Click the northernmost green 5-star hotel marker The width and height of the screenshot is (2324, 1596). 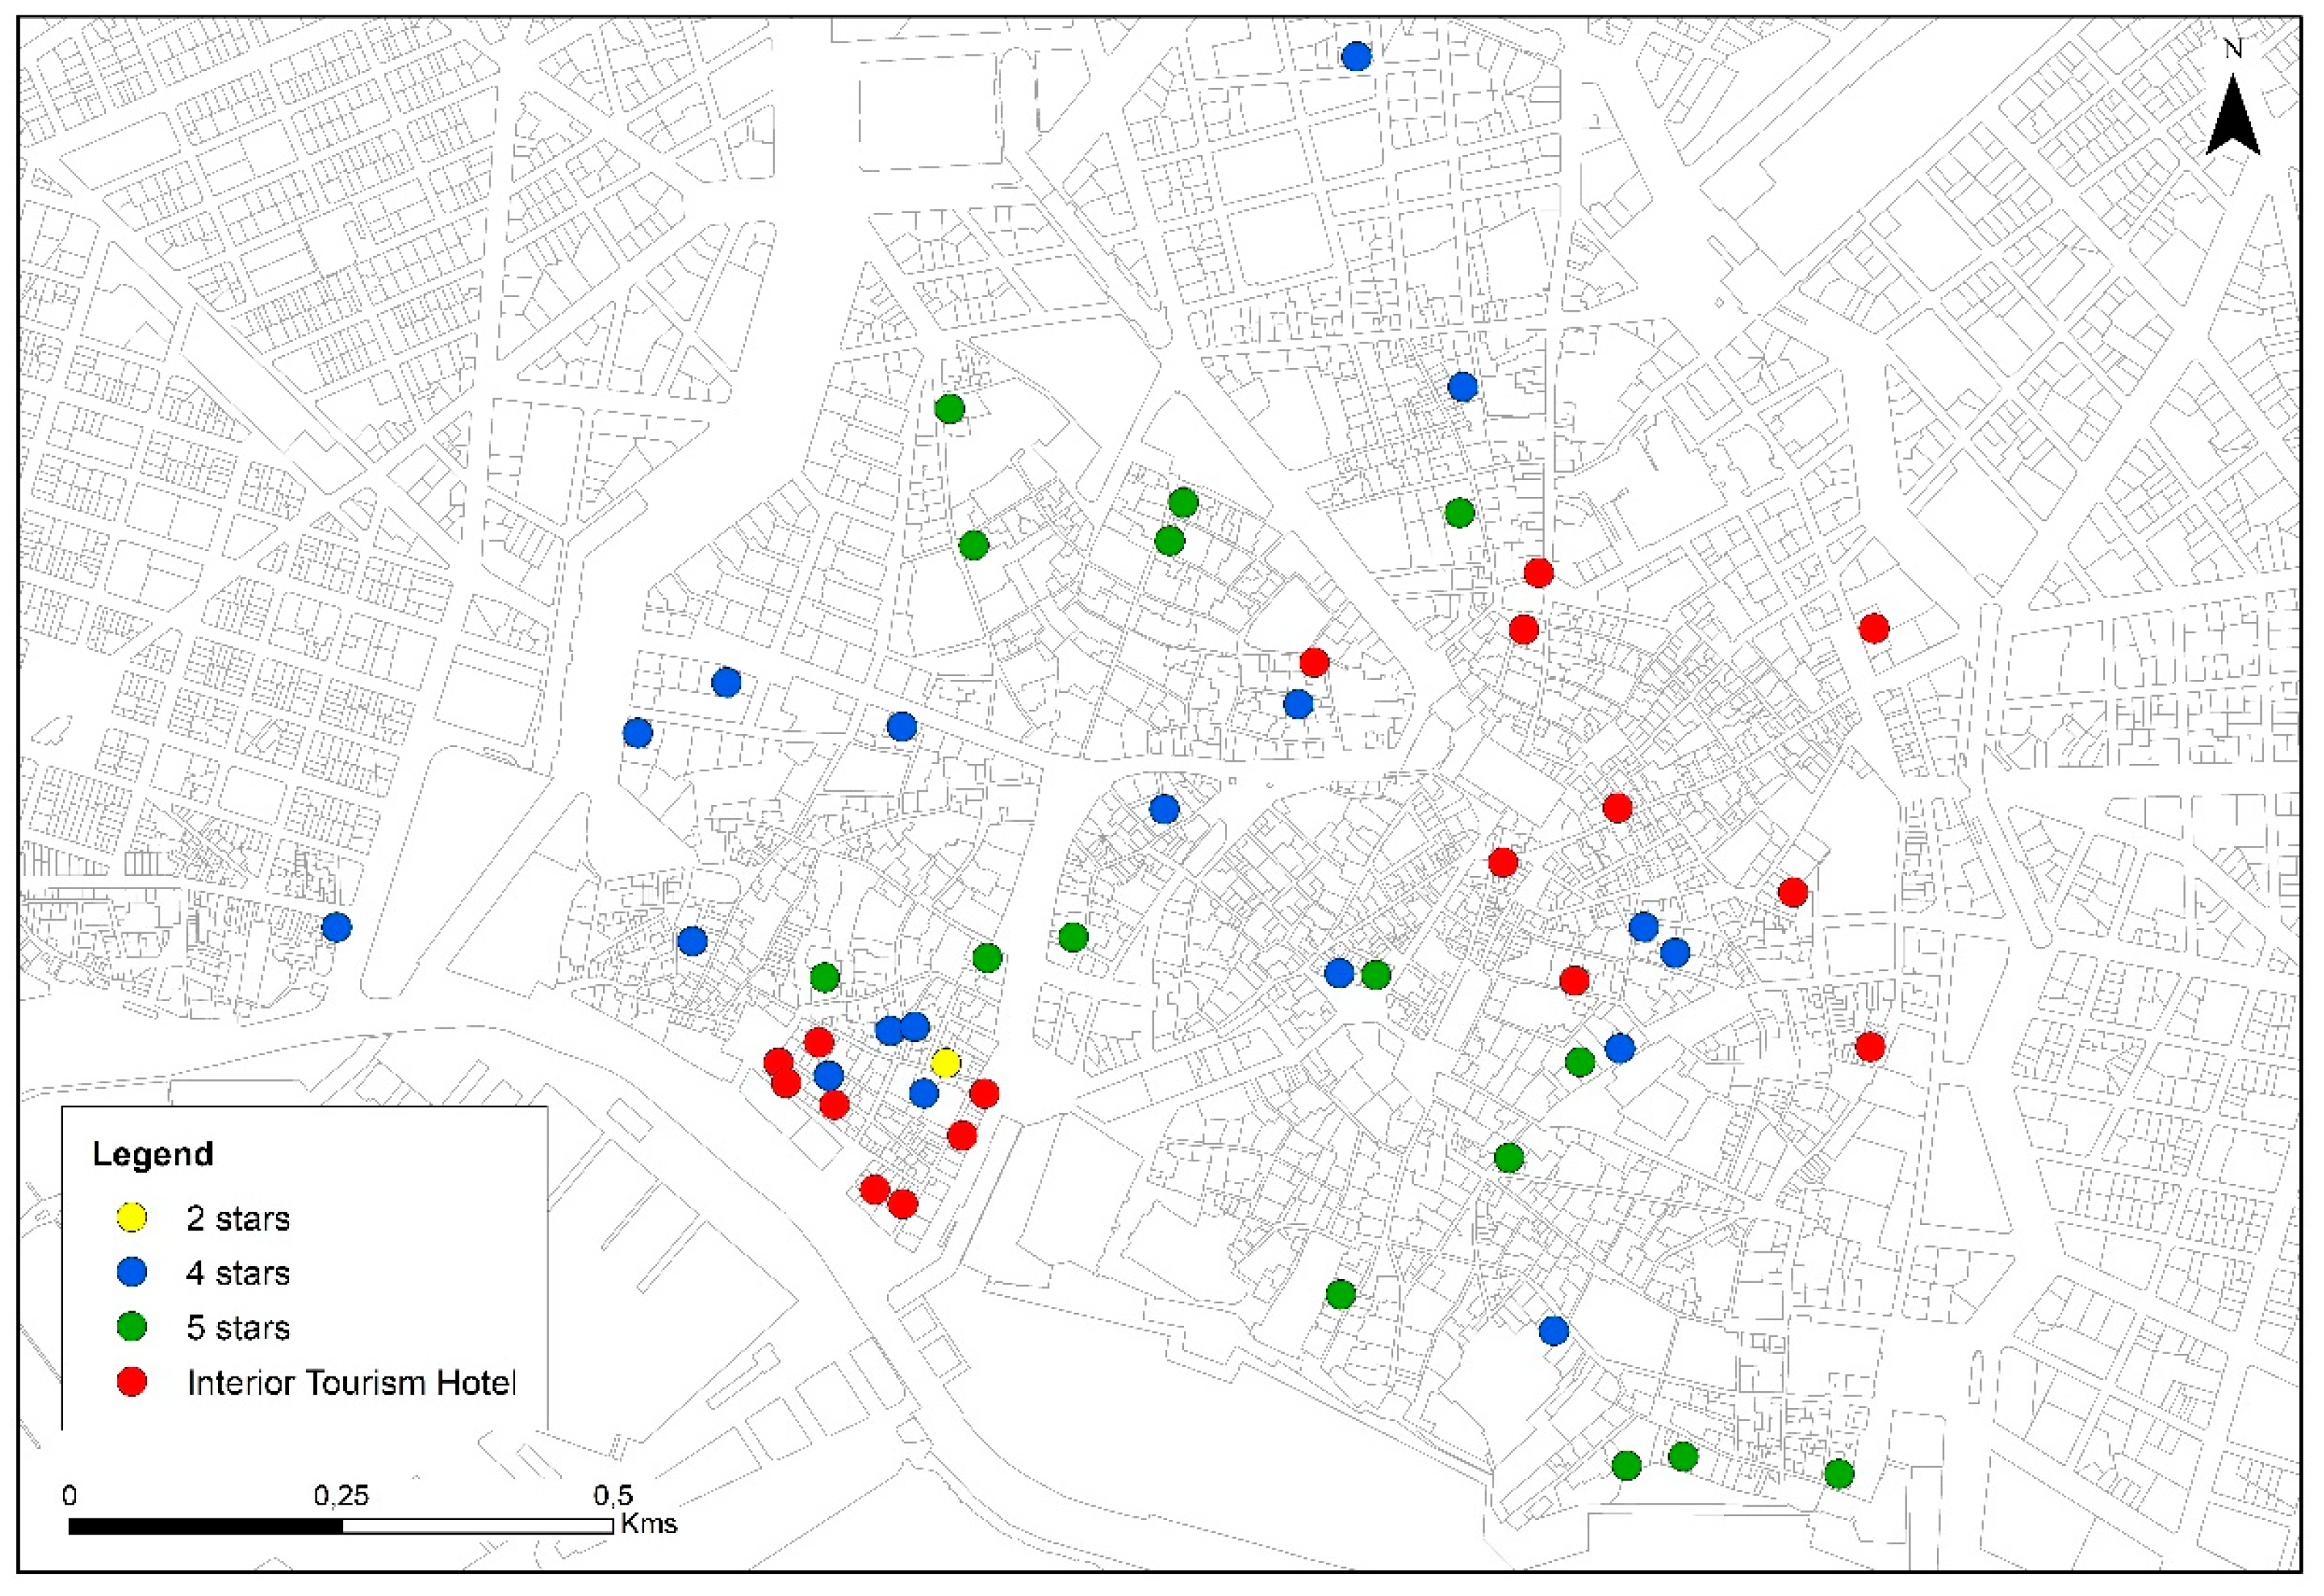coord(949,408)
